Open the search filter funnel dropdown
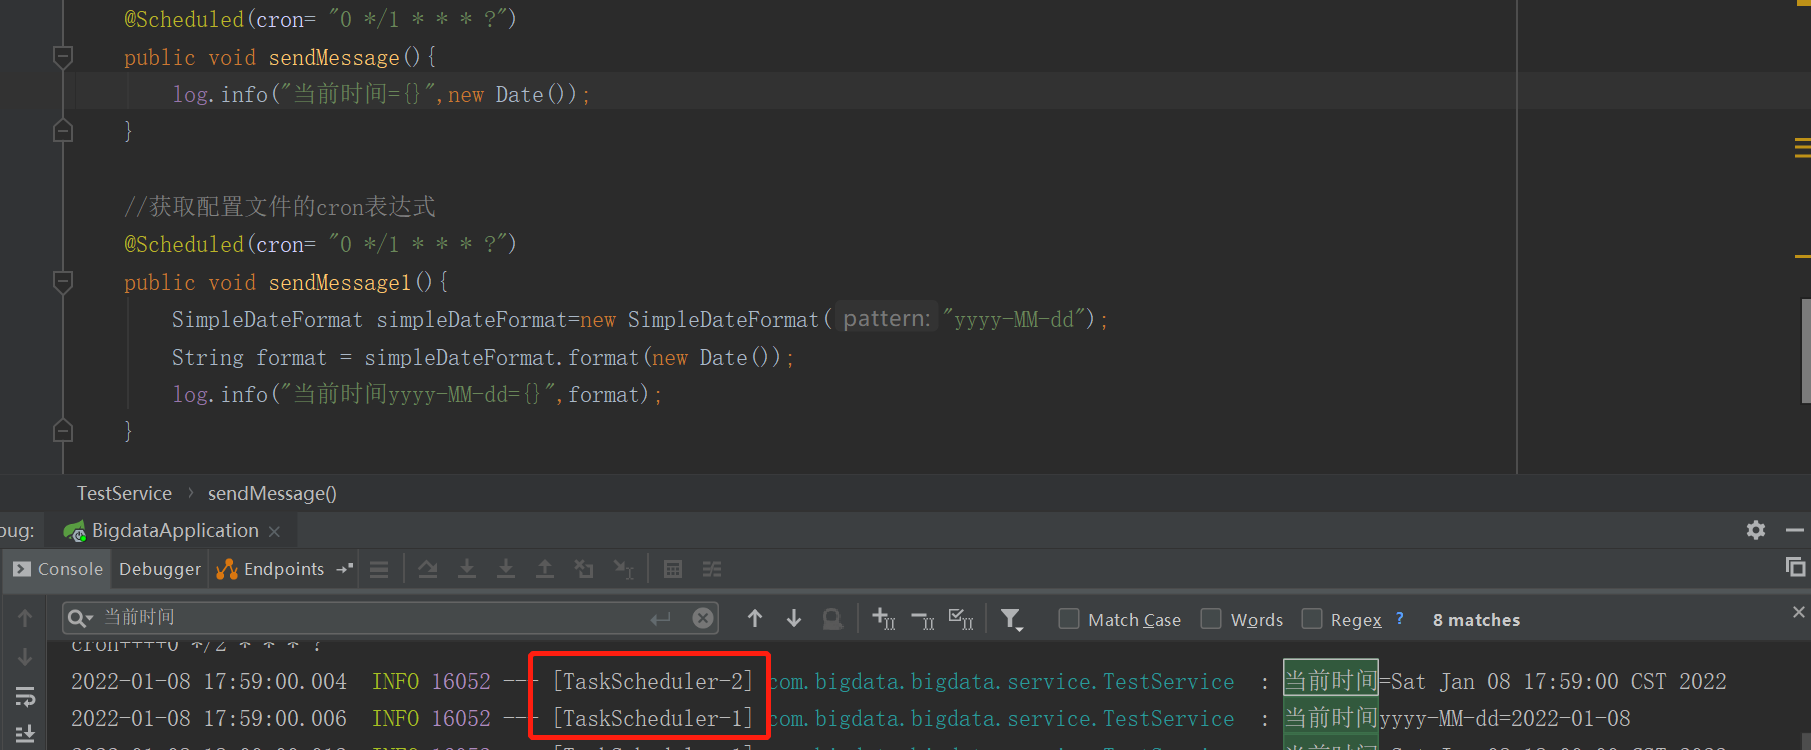The height and width of the screenshot is (750, 1811). point(1012,620)
